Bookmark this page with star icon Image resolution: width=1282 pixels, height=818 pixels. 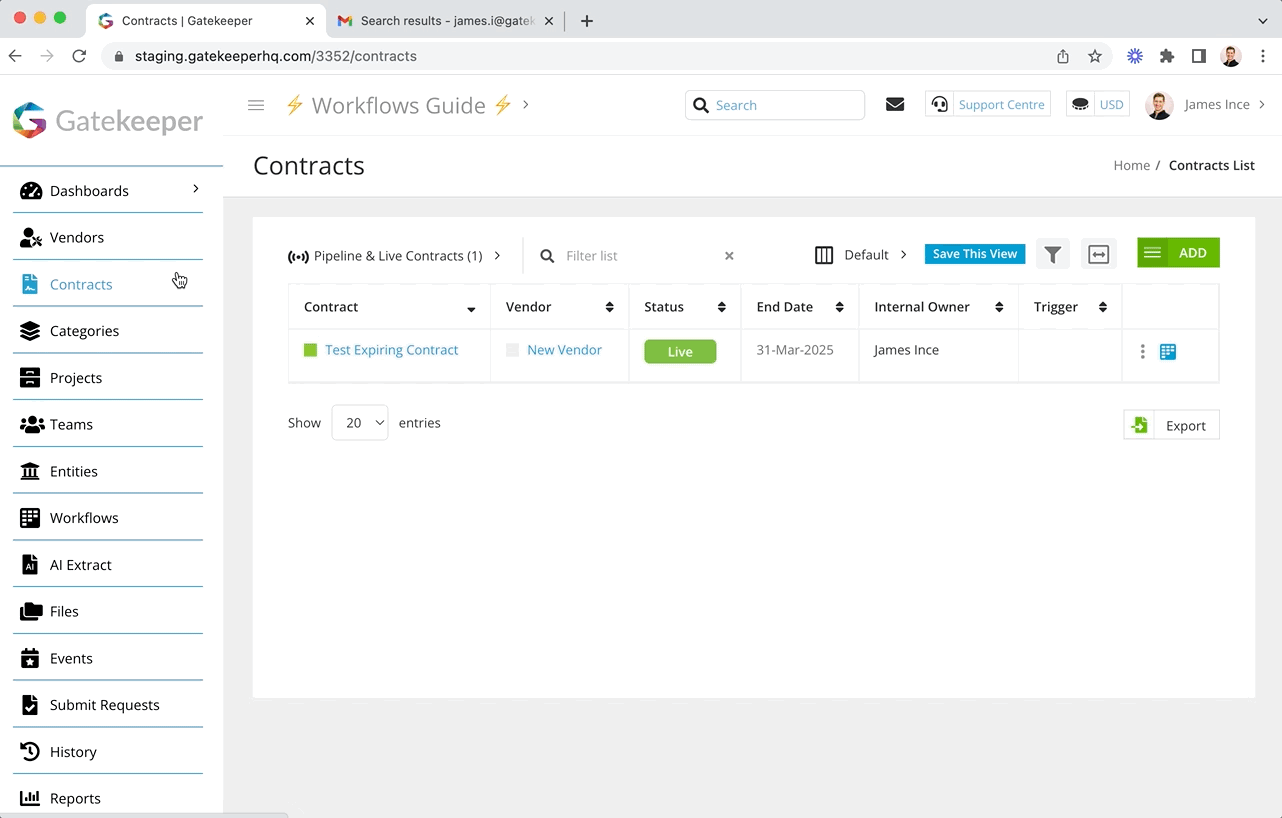click(x=1095, y=56)
